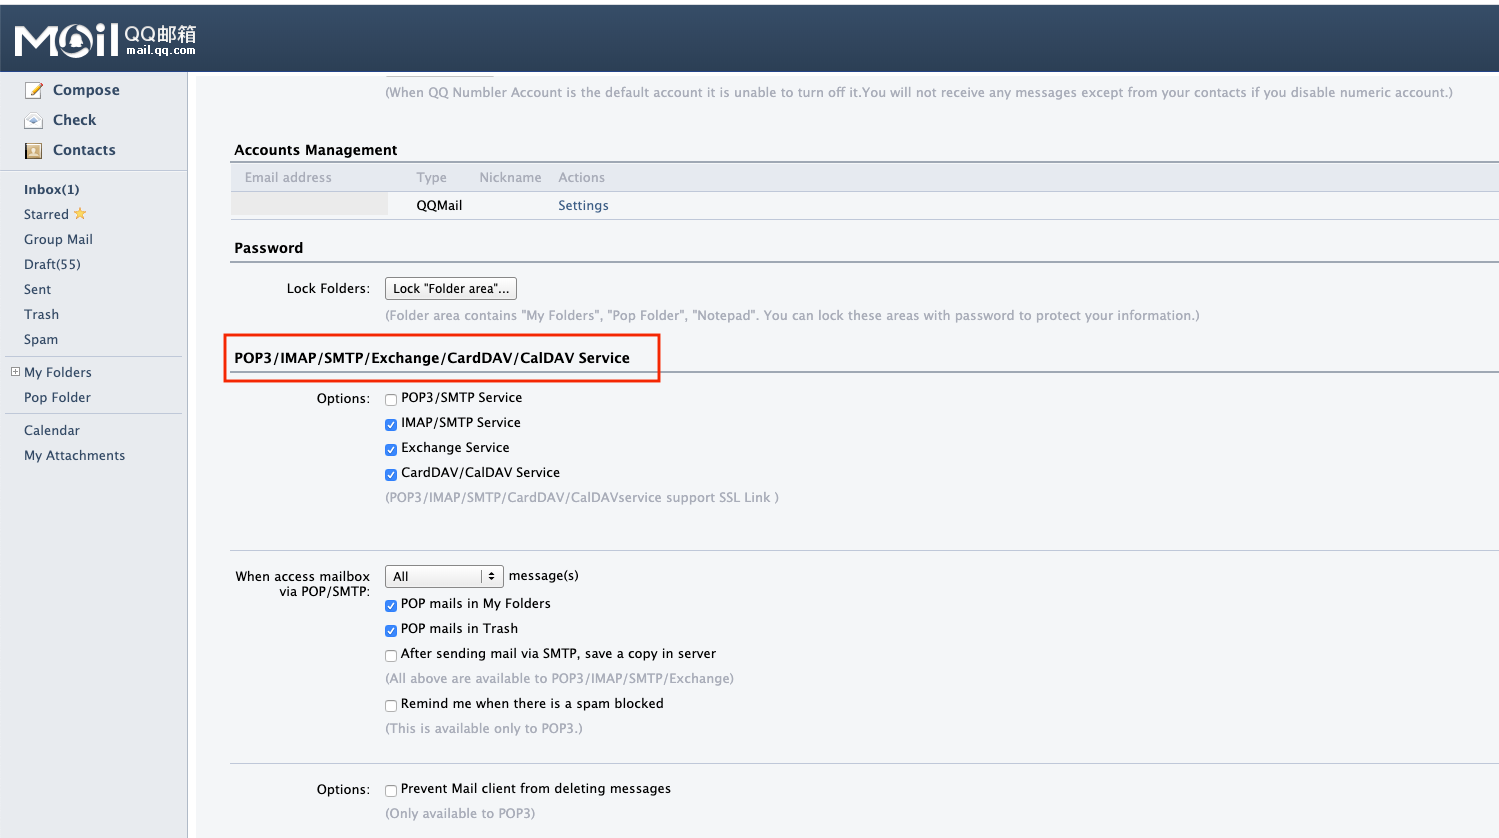Open Inbox(1) folder
The width and height of the screenshot is (1499, 838).
pyautogui.click(x=52, y=189)
